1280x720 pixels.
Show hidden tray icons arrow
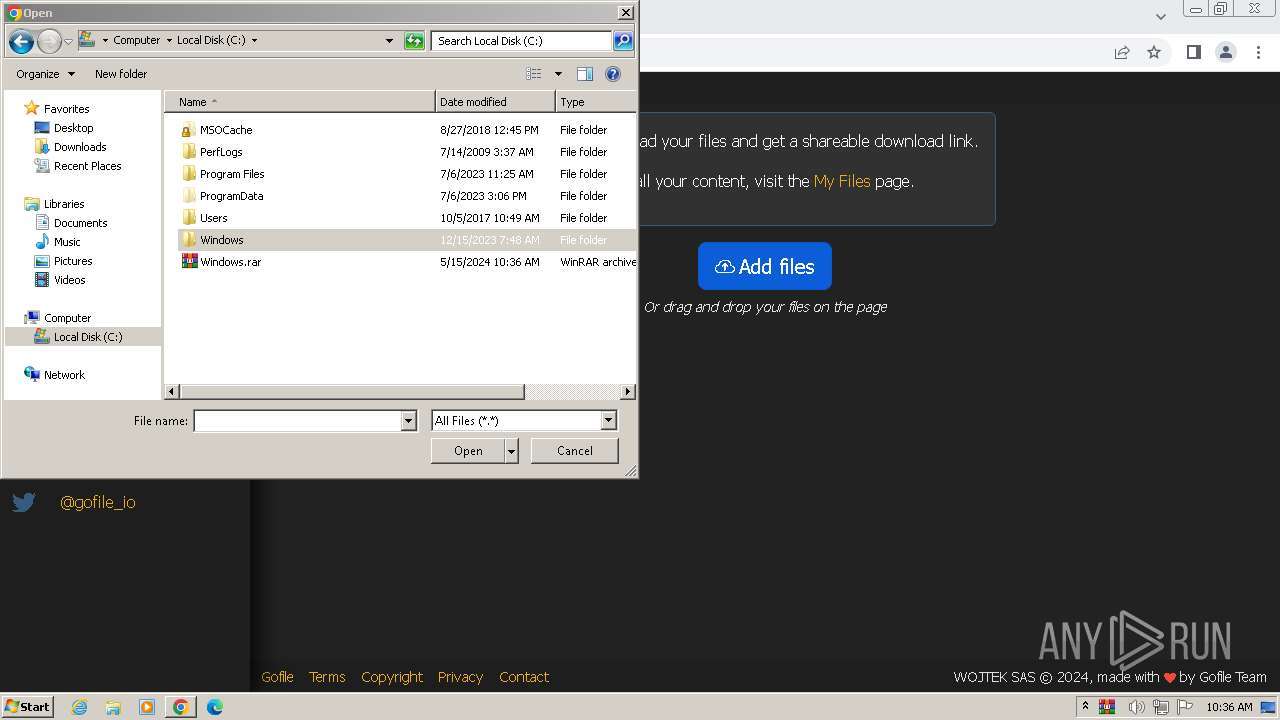click(x=1086, y=707)
